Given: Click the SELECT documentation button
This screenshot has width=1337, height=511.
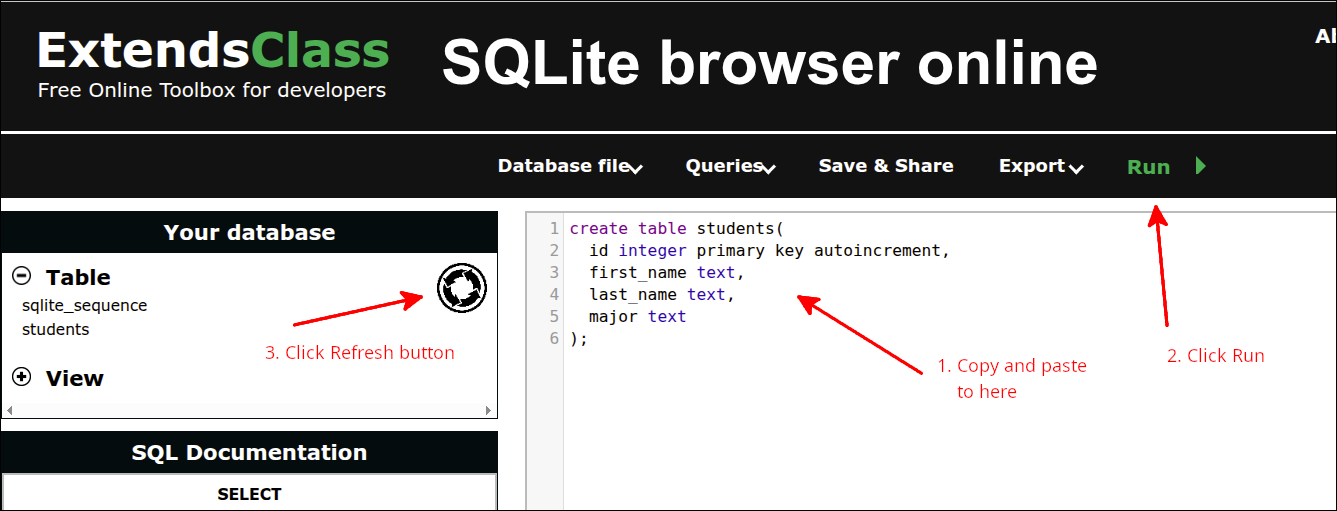Looking at the screenshot, I should (x=249, y=494).
